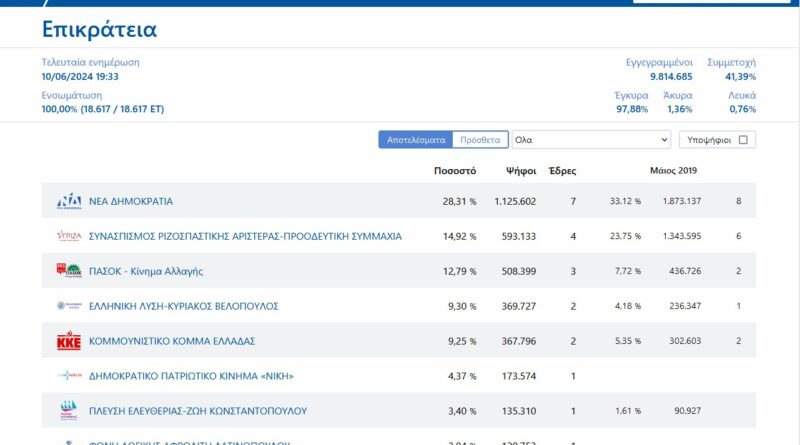Open the ΣΥΝΑΣΠΙΣΜΟΣ ΡΙΖΟΣΠΑΣΤΙΚΗΣ ΑΡΙΣΤΕΡΑΣ link

pos(245,236)
